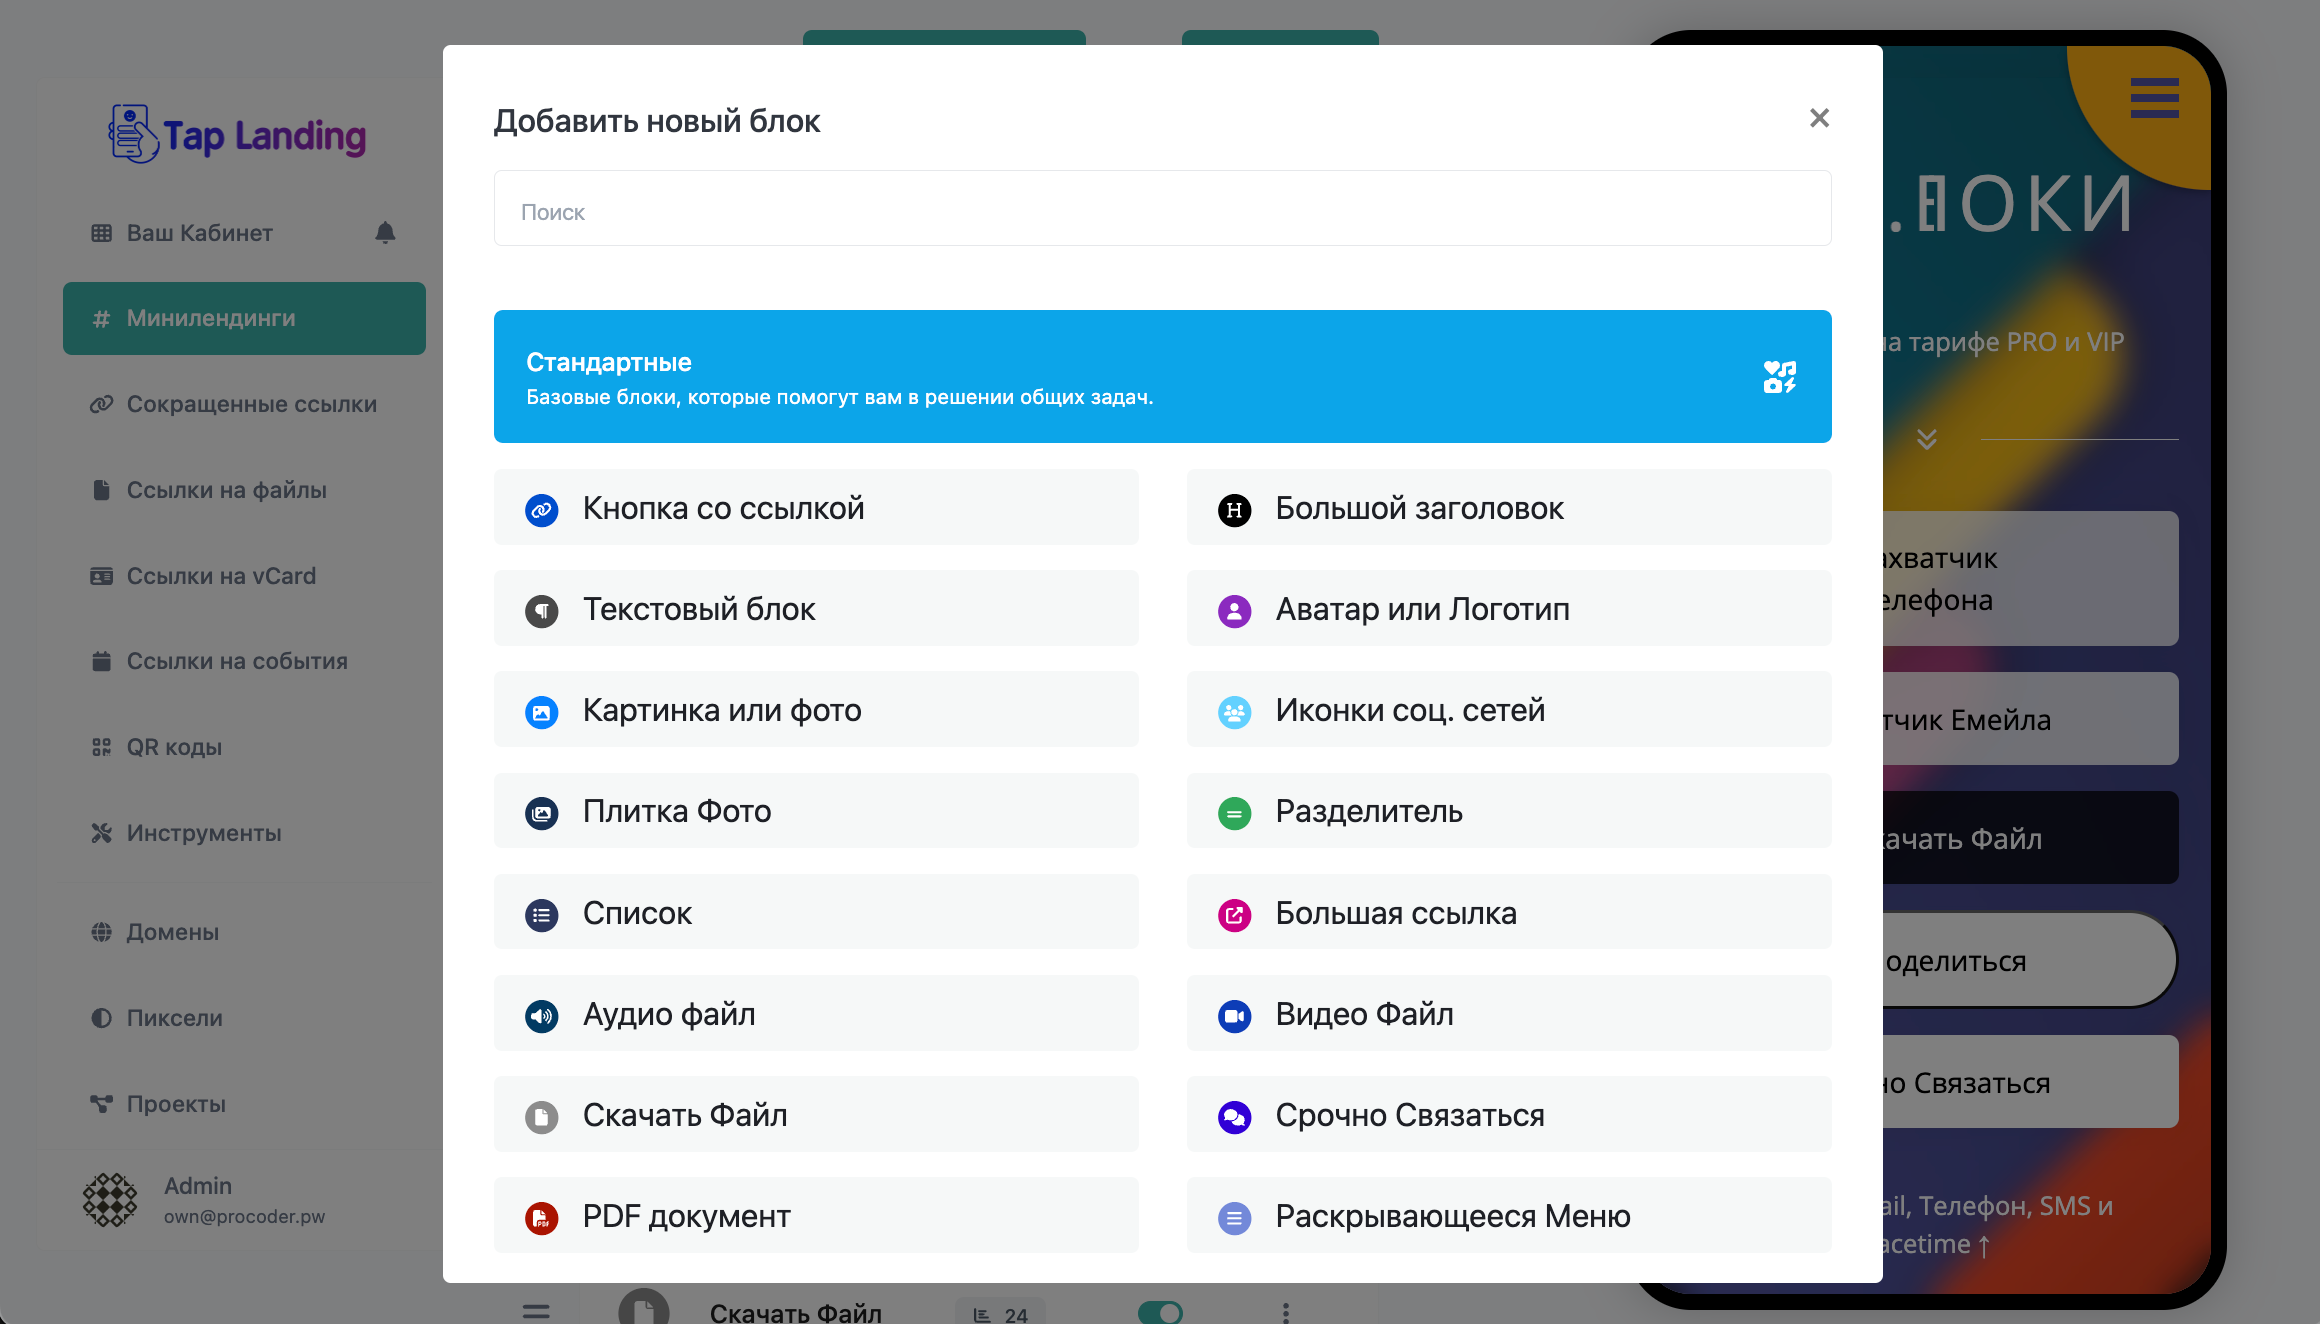Open three-dot options for Download File row
Image resolution: width=2320 pixels, height=1324 pixels.
click(1285, 1312)
